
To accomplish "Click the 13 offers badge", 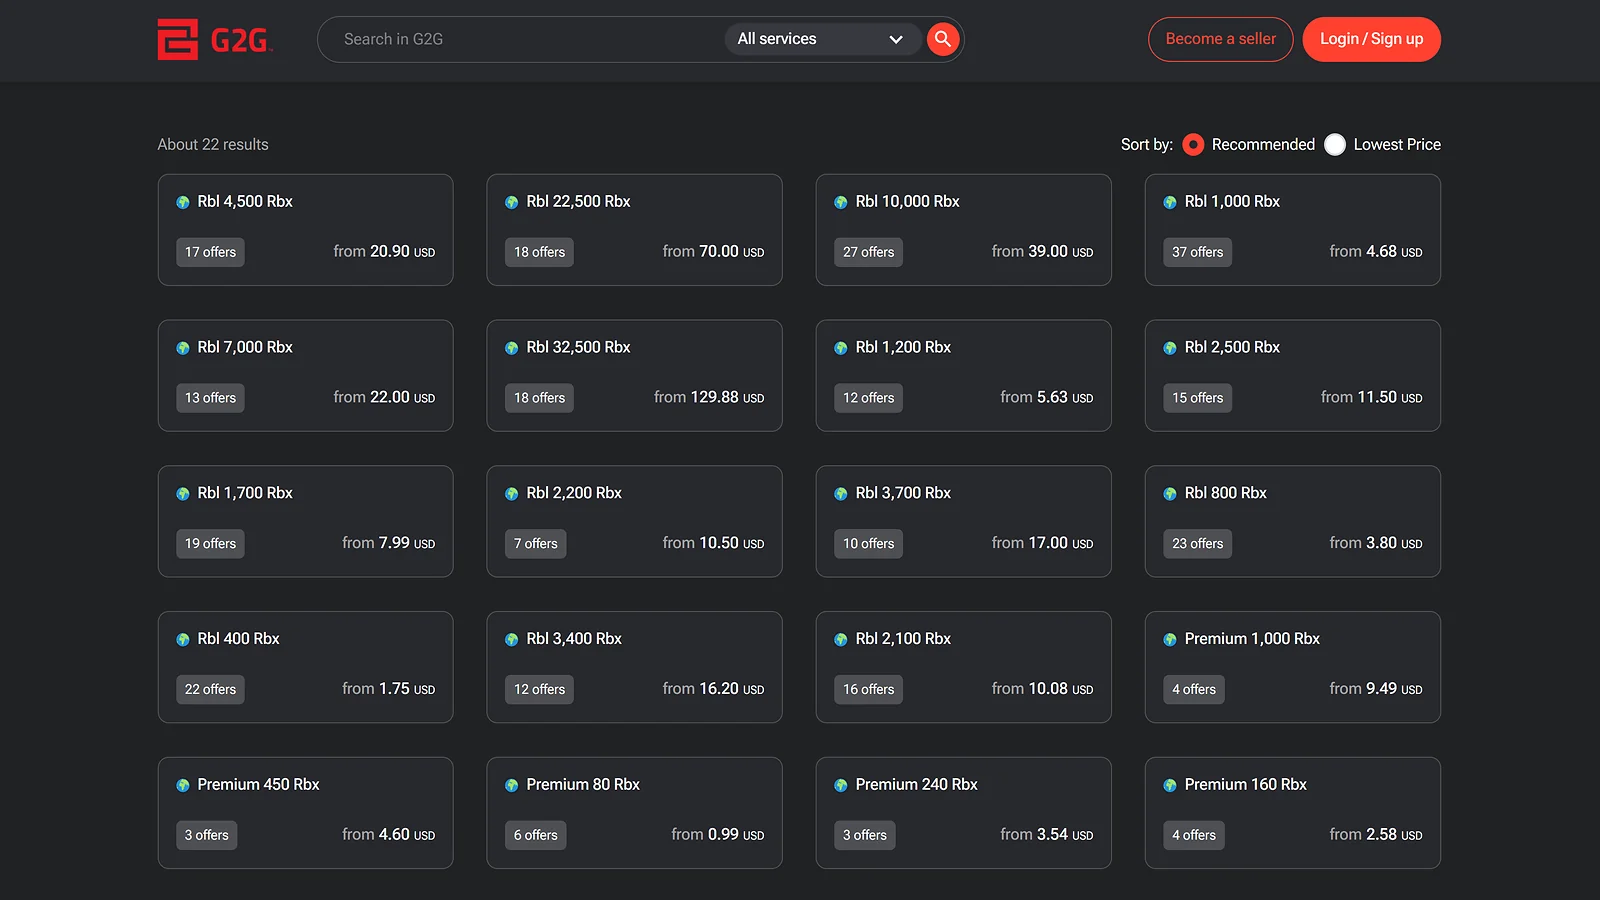I will (x=210, y=398).
